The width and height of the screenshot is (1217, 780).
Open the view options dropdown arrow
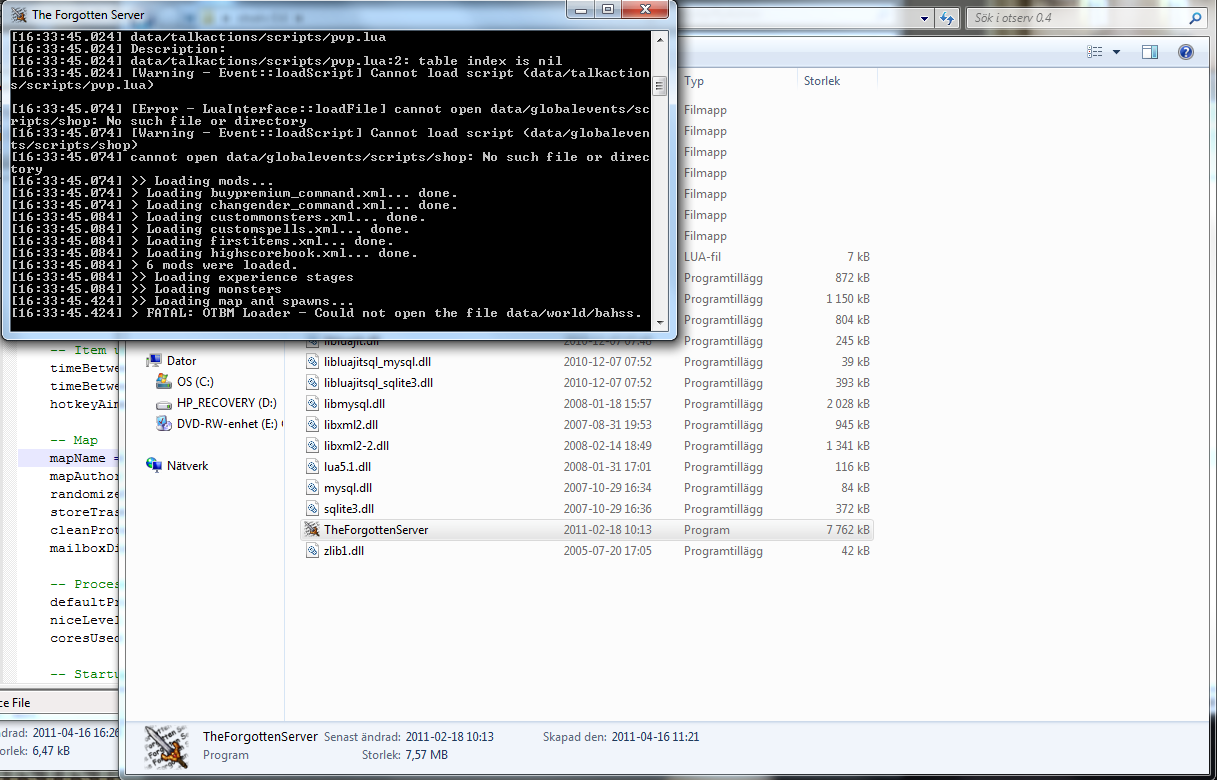(x=1116, y=52)
